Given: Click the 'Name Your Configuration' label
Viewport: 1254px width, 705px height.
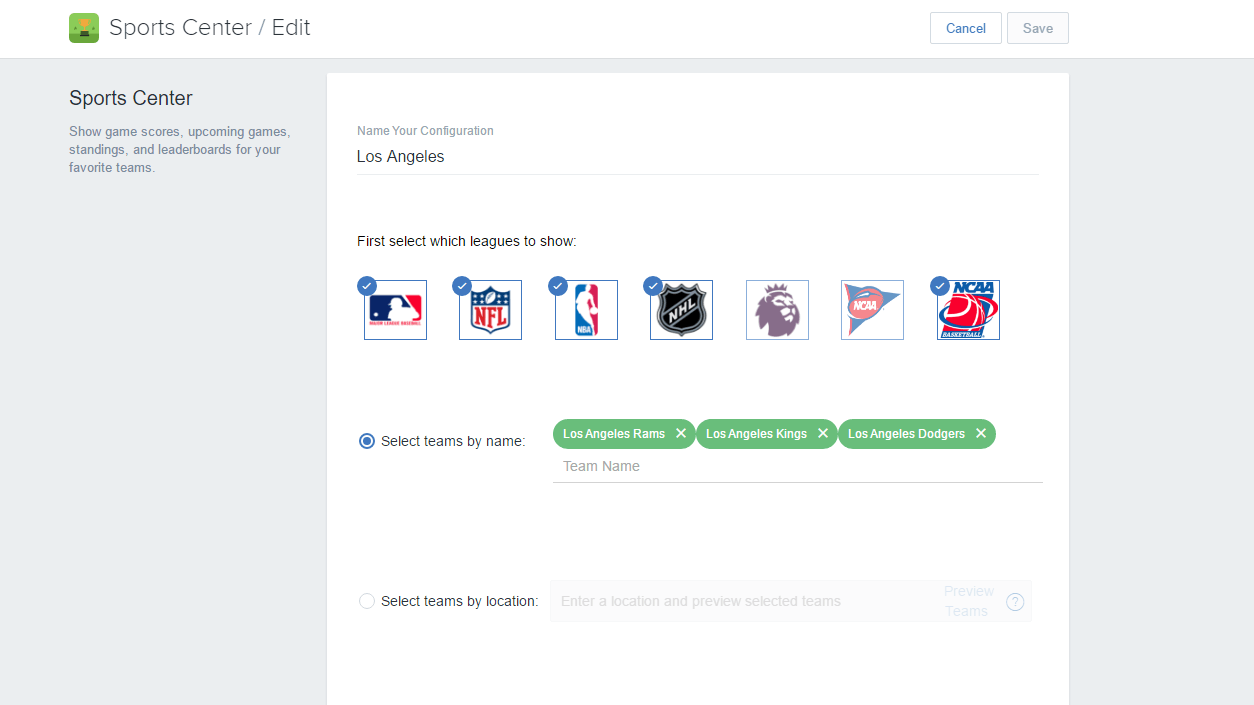Looking at the screenshot, I should pyautogui.click(x=425, y=131).
